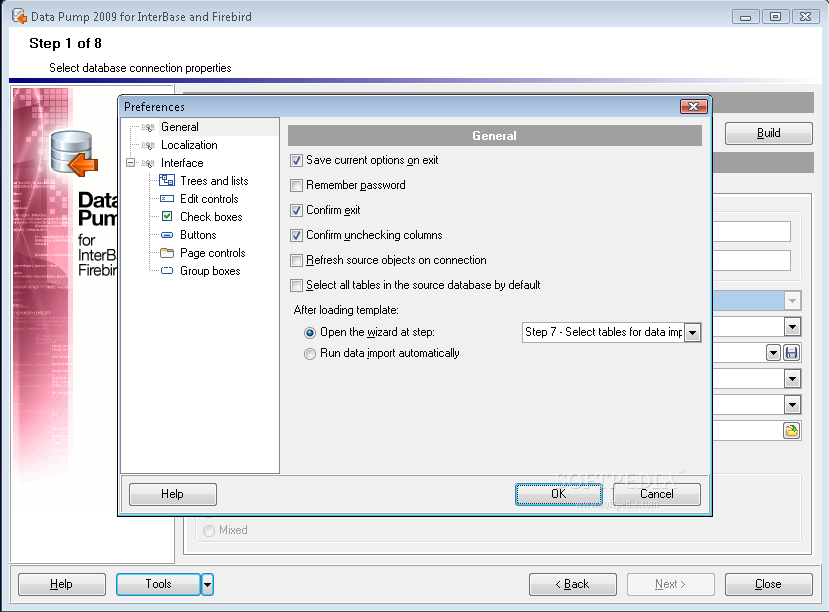Click the Buttons item icon

pyautogui.click(x=167, y=235)
